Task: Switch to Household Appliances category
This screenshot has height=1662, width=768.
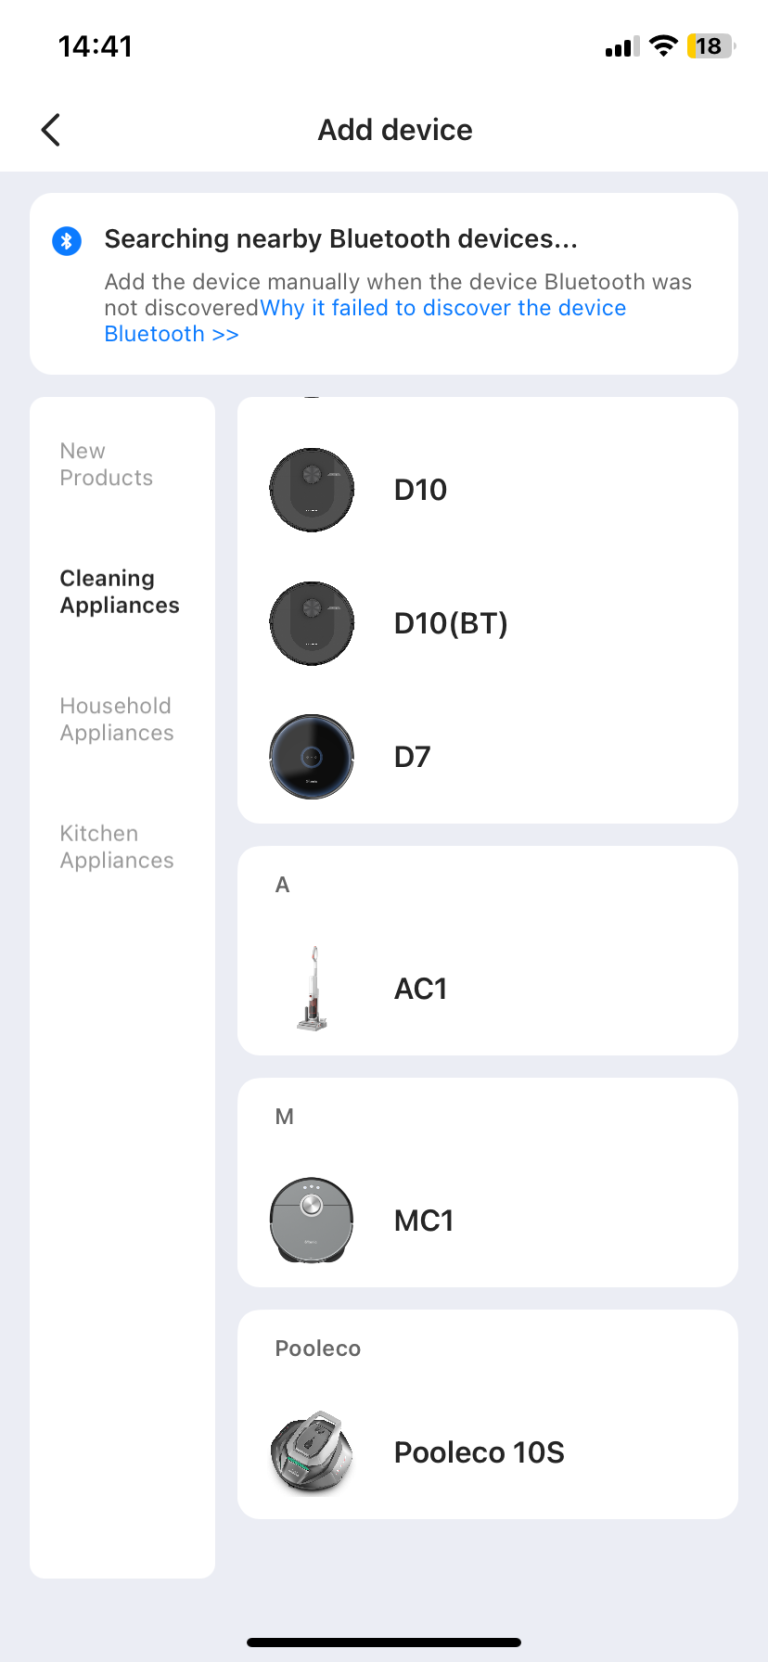Action: coord(117,719)
